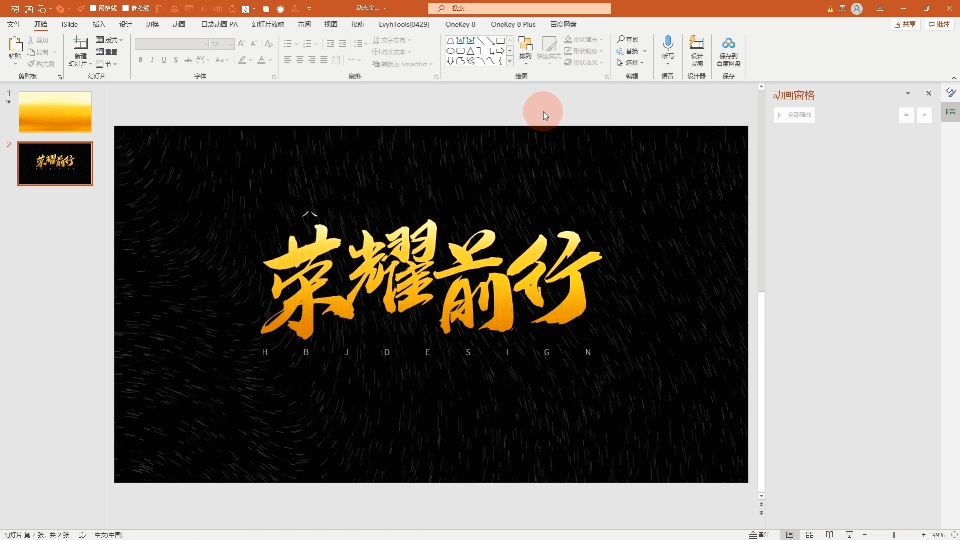Click Play All in animation pane
Image resolution: width=960 pixels, height=540 pixels.
(x=794, y=114)
